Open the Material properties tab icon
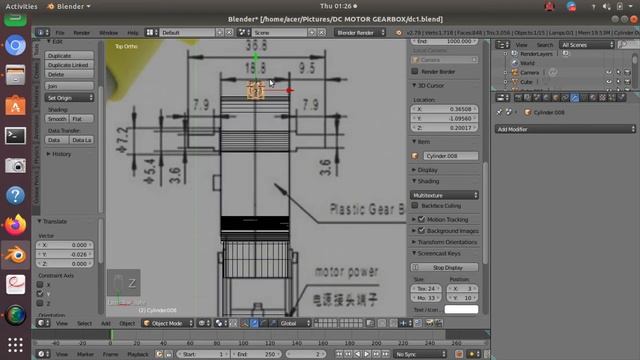 (593, 98)
